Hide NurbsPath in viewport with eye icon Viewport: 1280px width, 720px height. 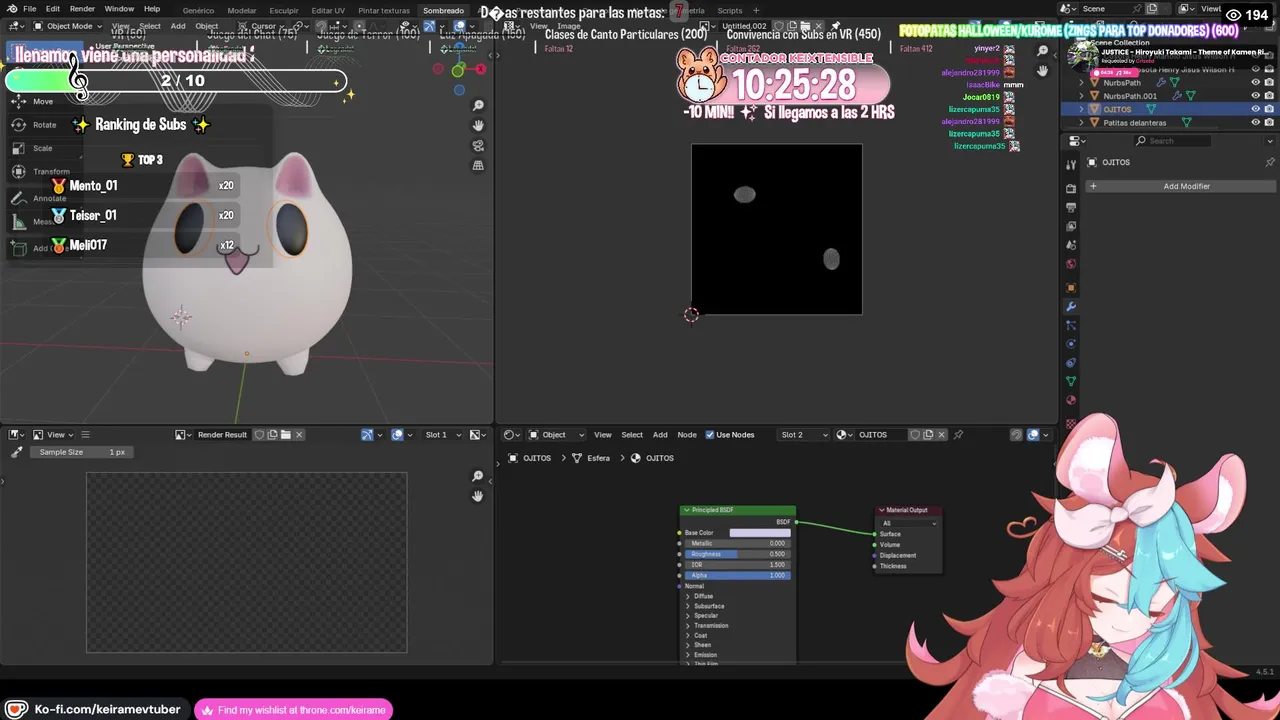click(1256, 83)
